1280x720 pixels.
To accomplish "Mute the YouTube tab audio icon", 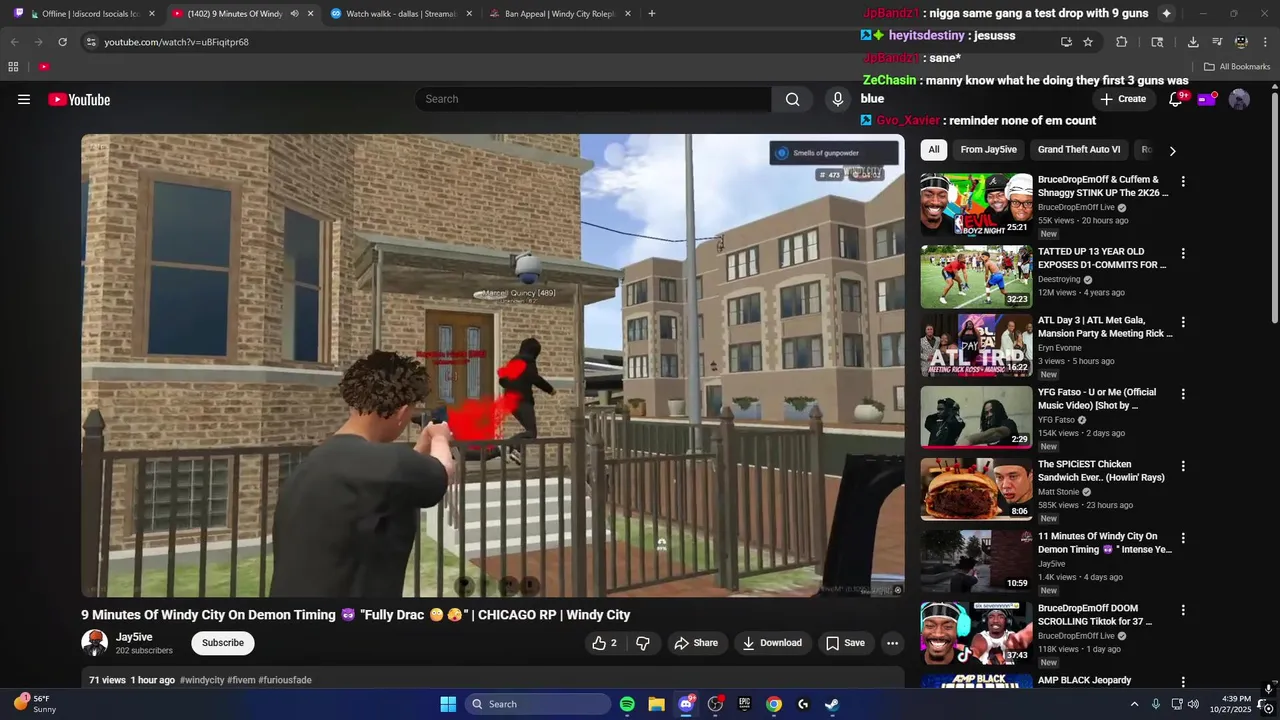I will coord(294,14).
